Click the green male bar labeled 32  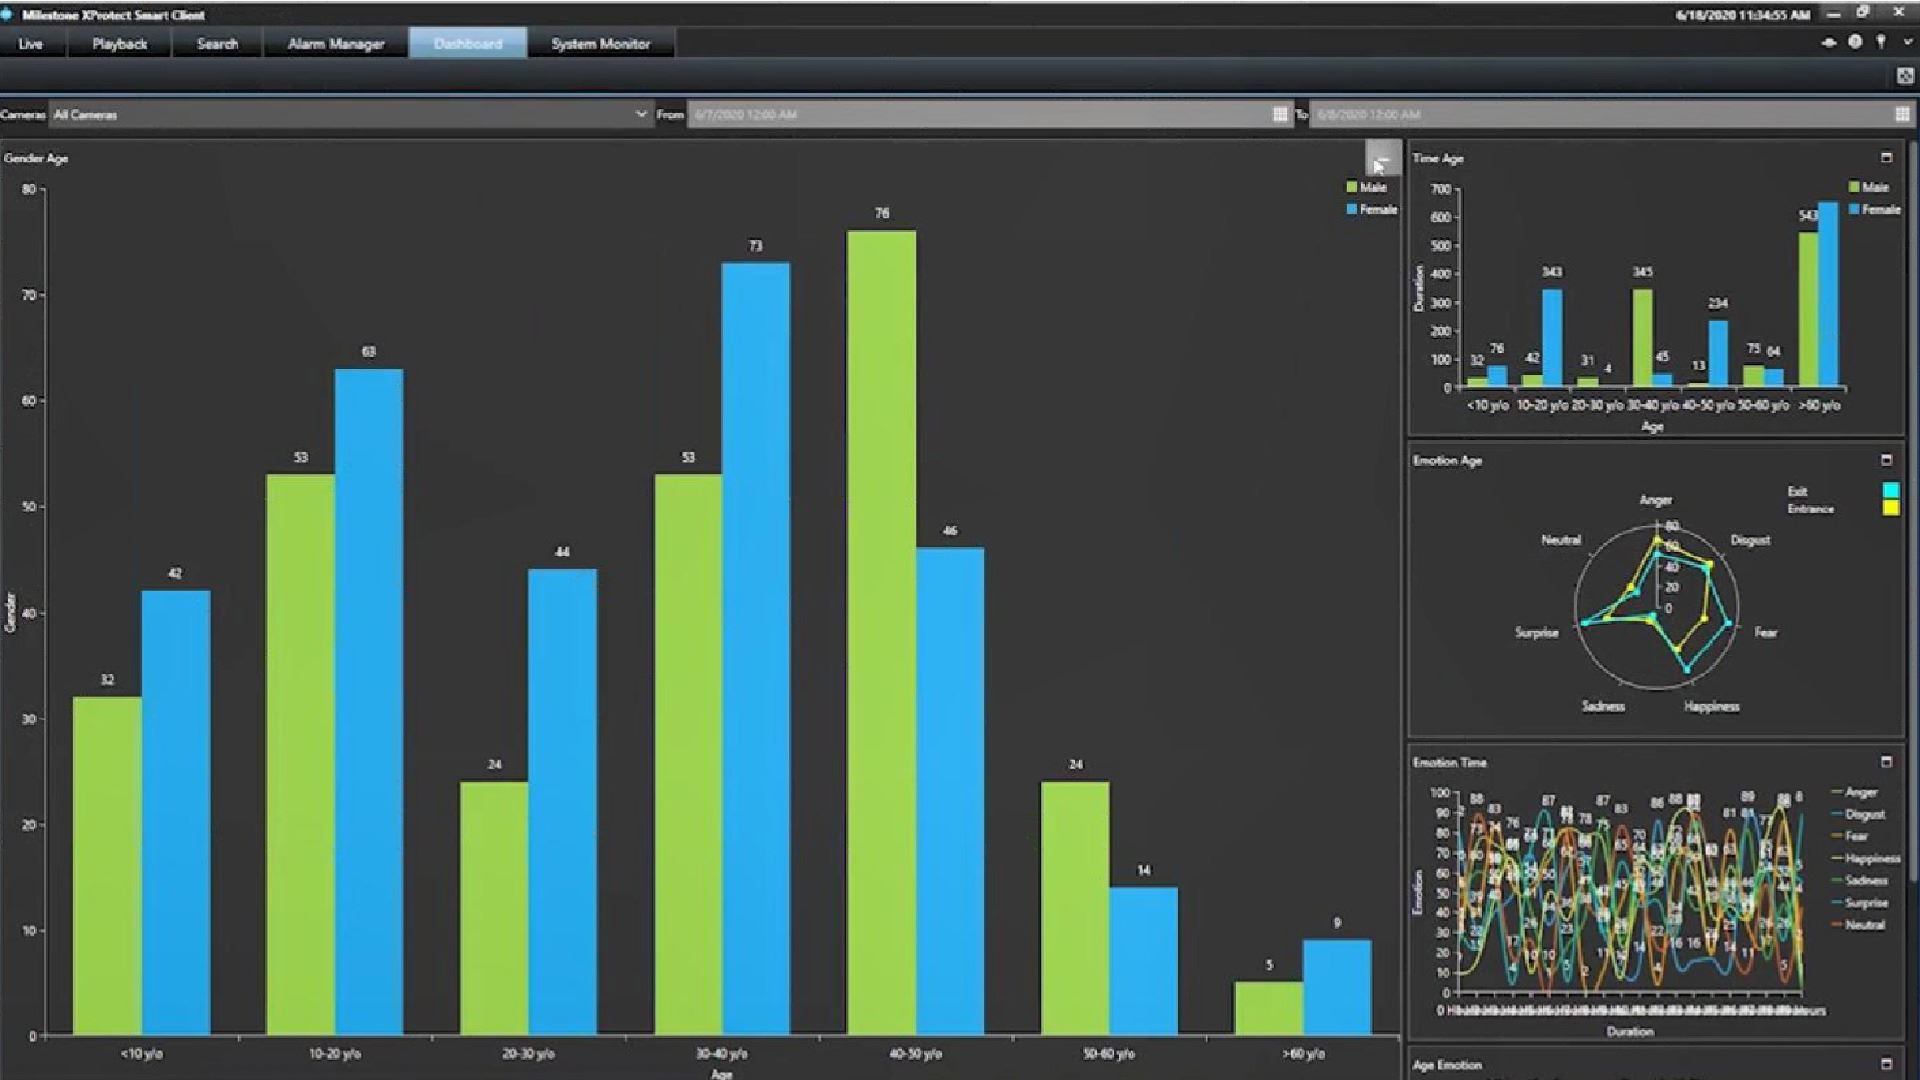coord(107,865)
